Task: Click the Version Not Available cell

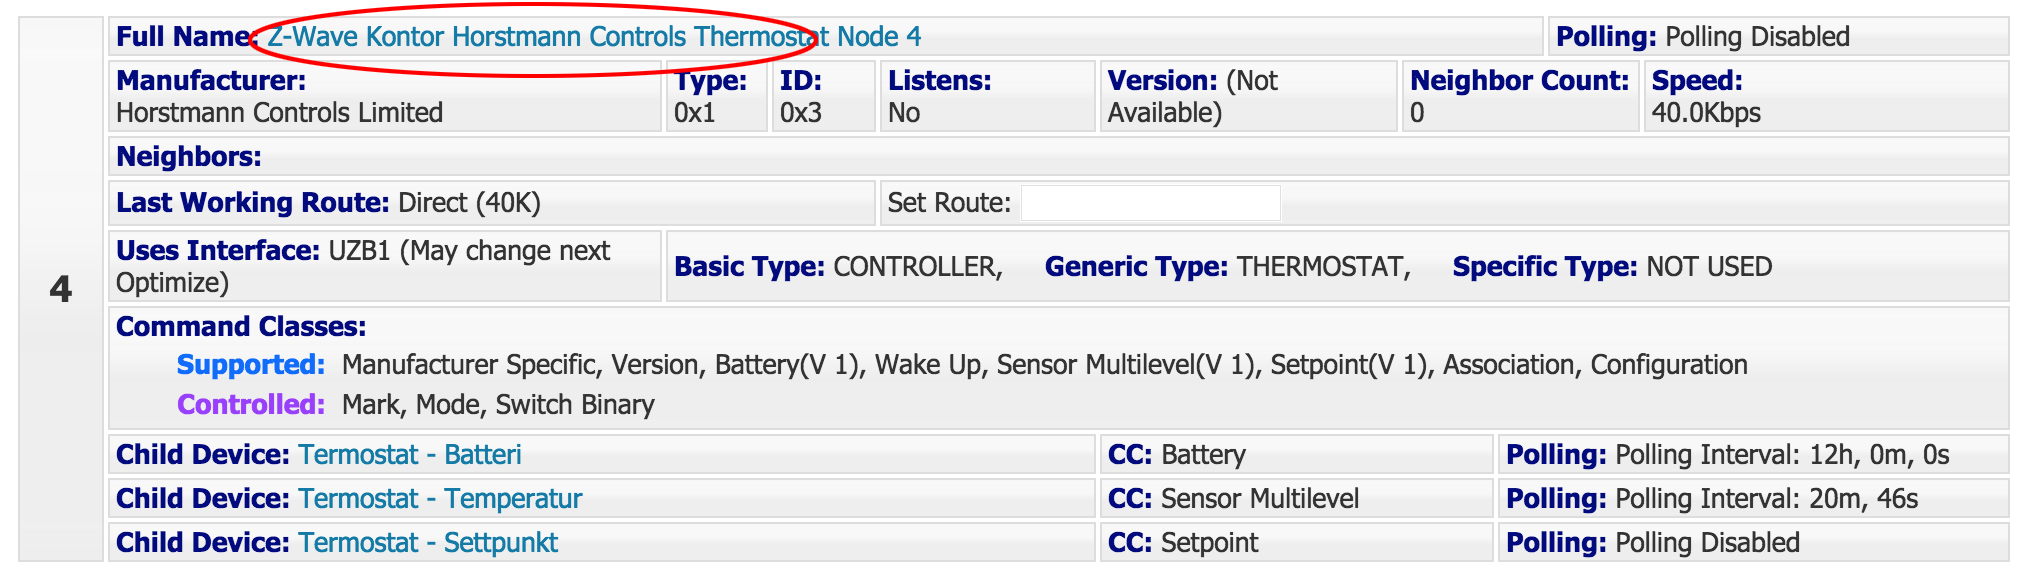Action: click(1248, 96)
